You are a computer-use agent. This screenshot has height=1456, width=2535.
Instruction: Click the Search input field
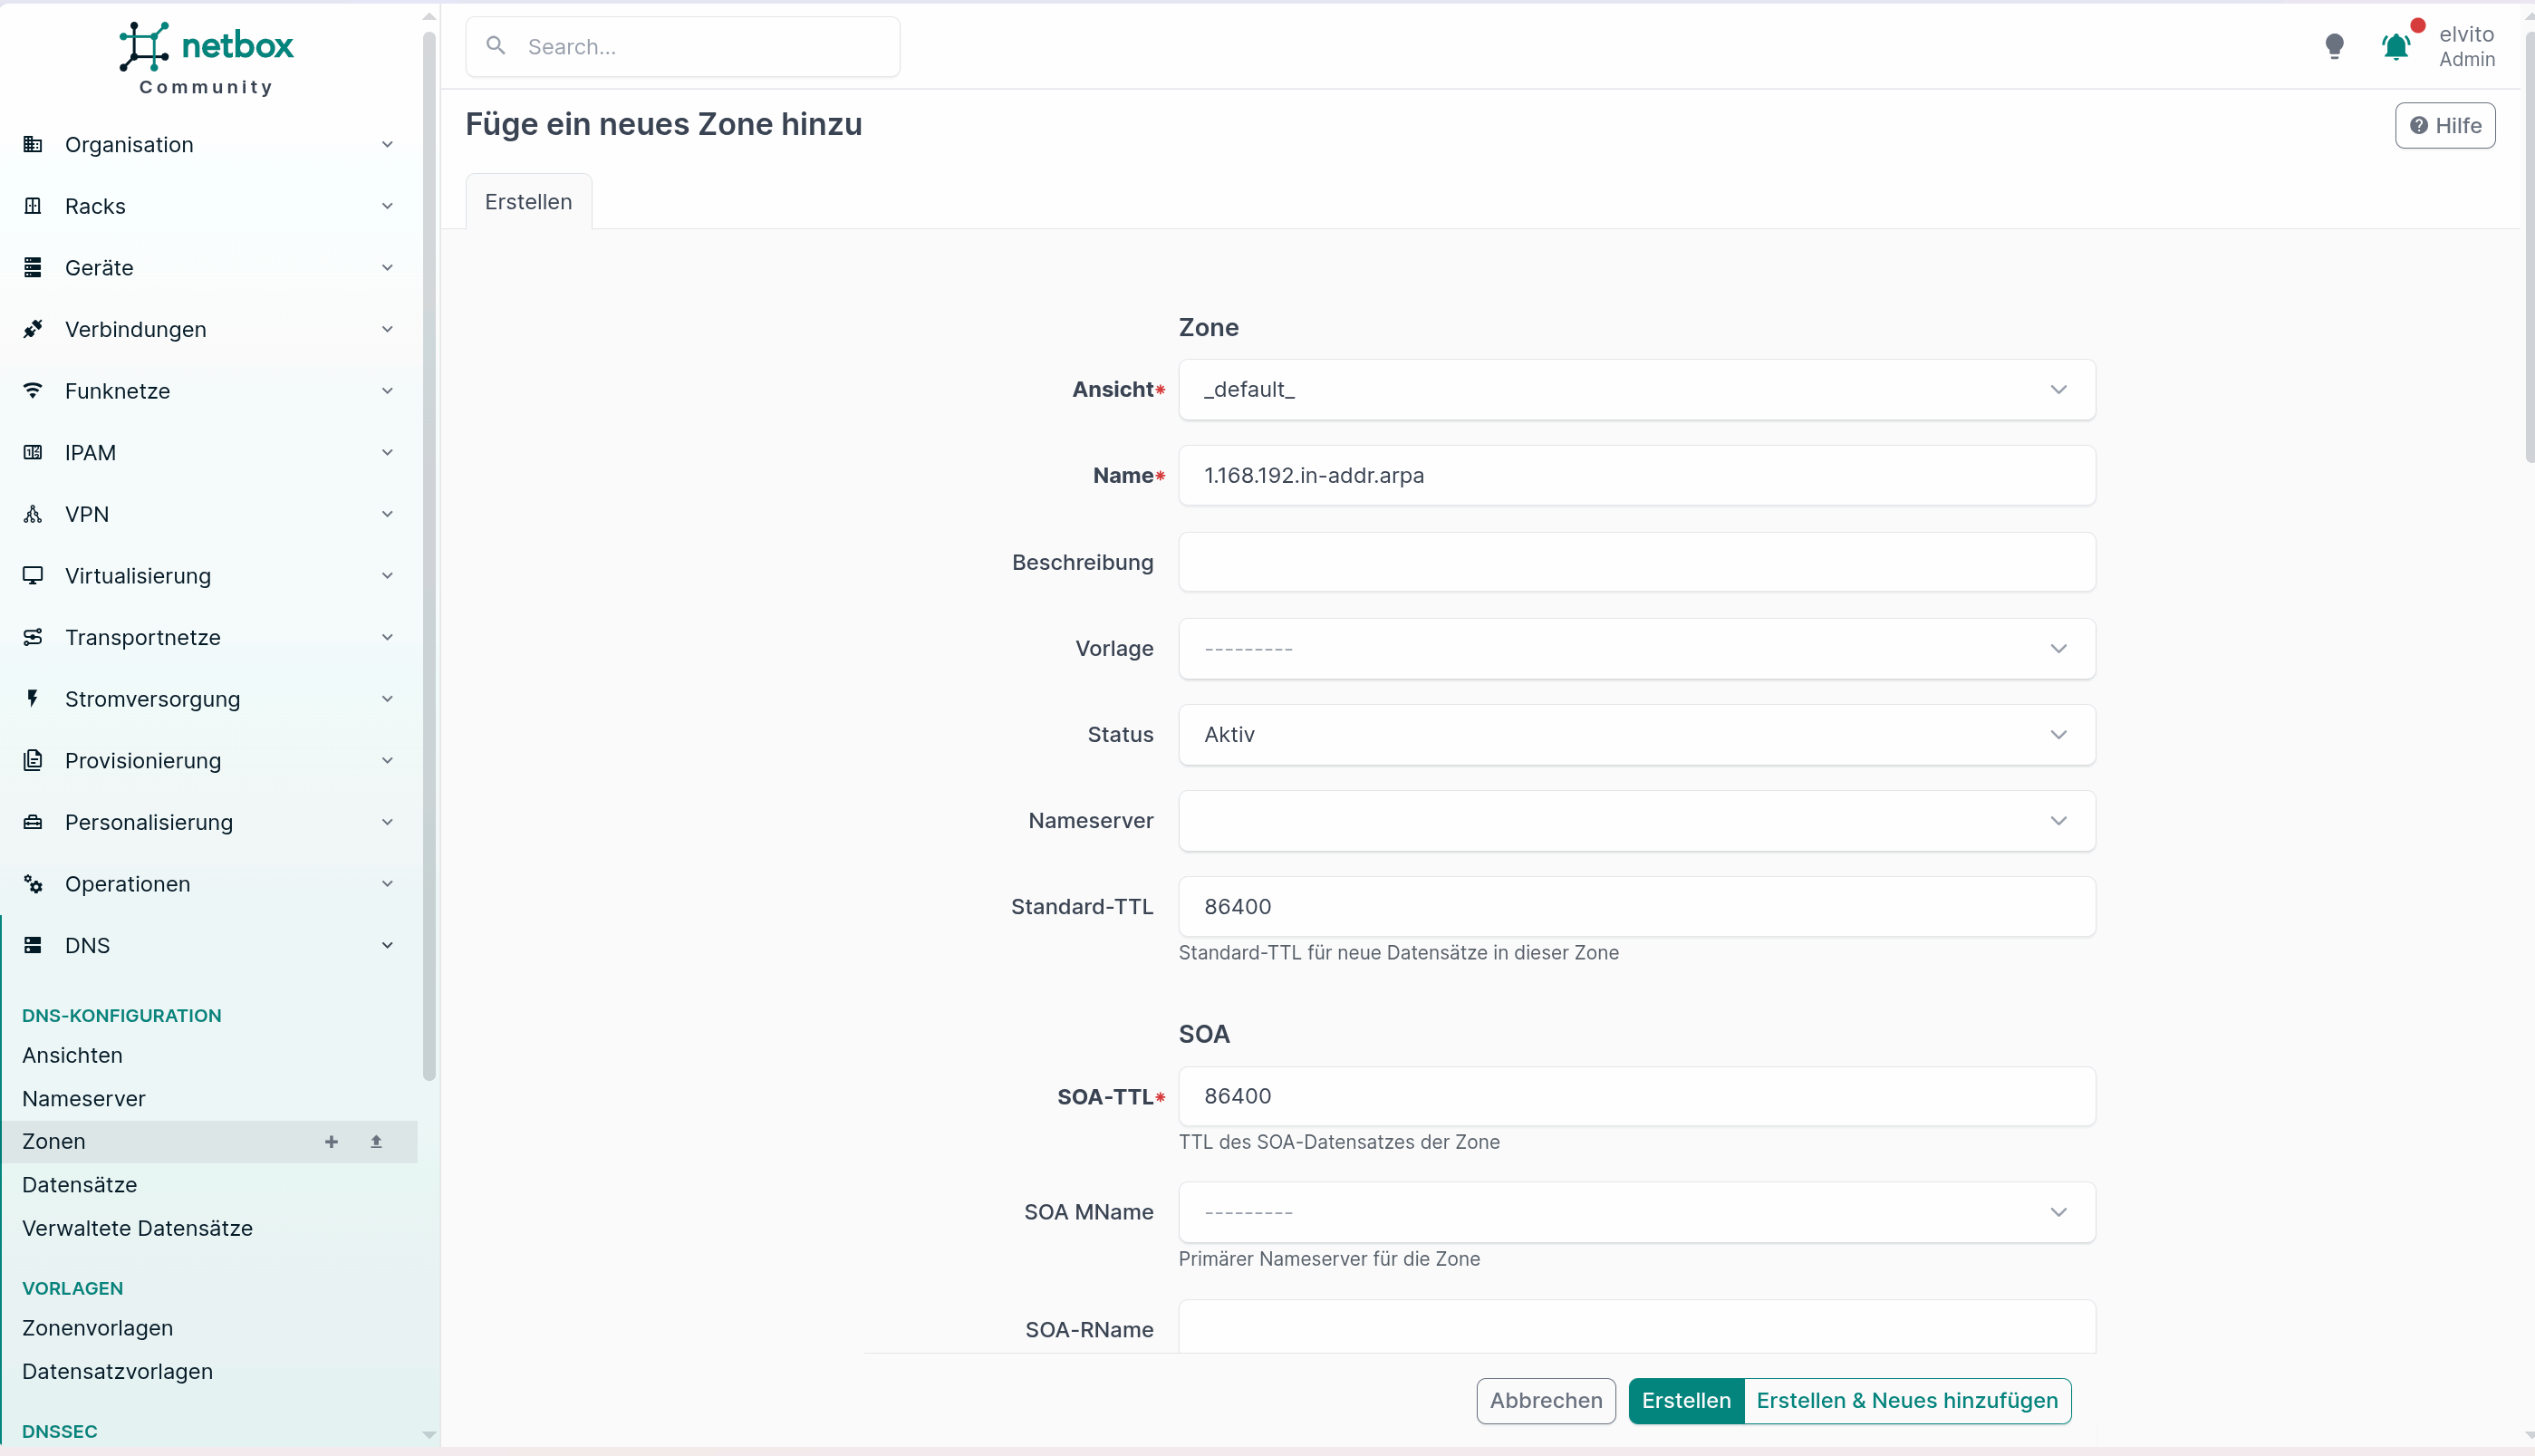pos(682,46)
